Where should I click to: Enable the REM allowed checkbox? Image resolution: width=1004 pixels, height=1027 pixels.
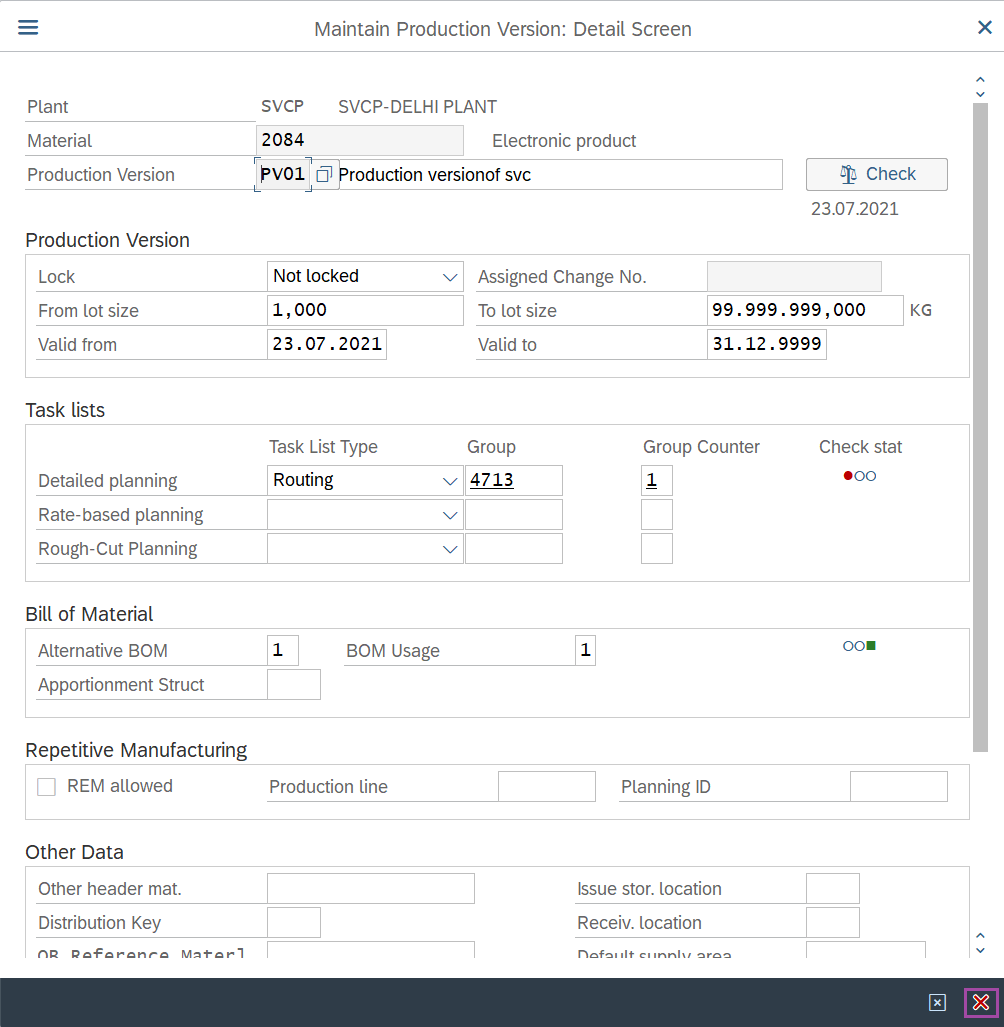pos(46,787)
